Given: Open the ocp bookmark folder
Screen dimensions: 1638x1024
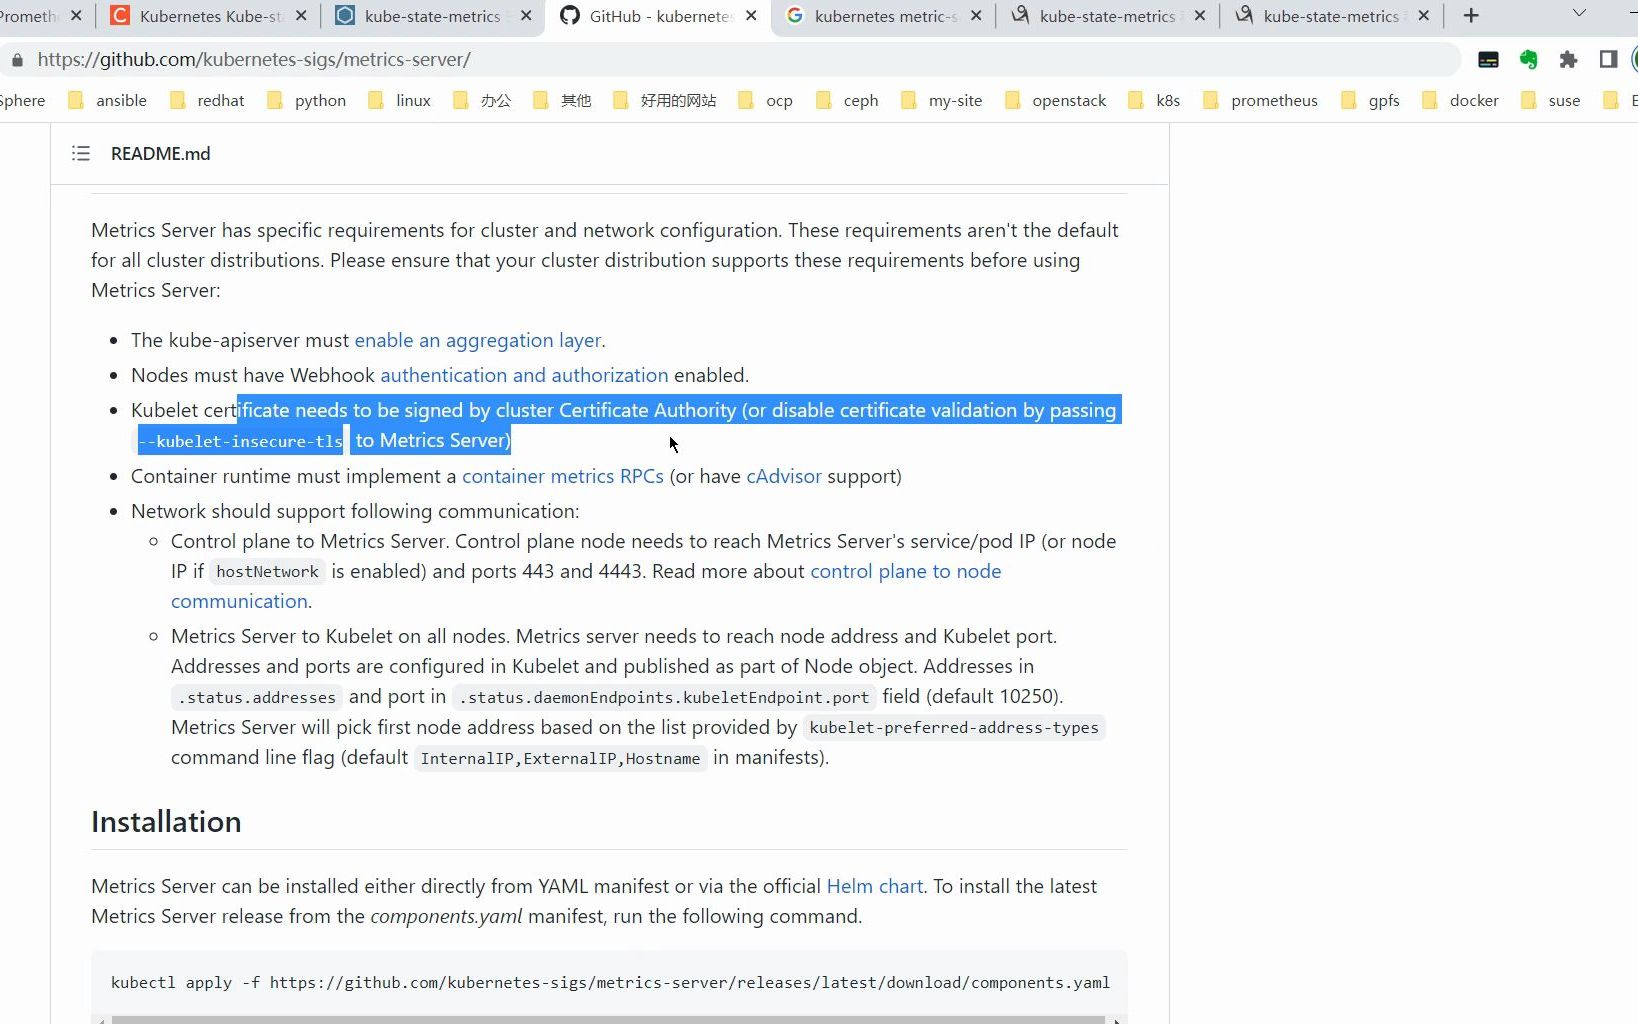Looking at the screenshot, I should click(x=766, y=100).
